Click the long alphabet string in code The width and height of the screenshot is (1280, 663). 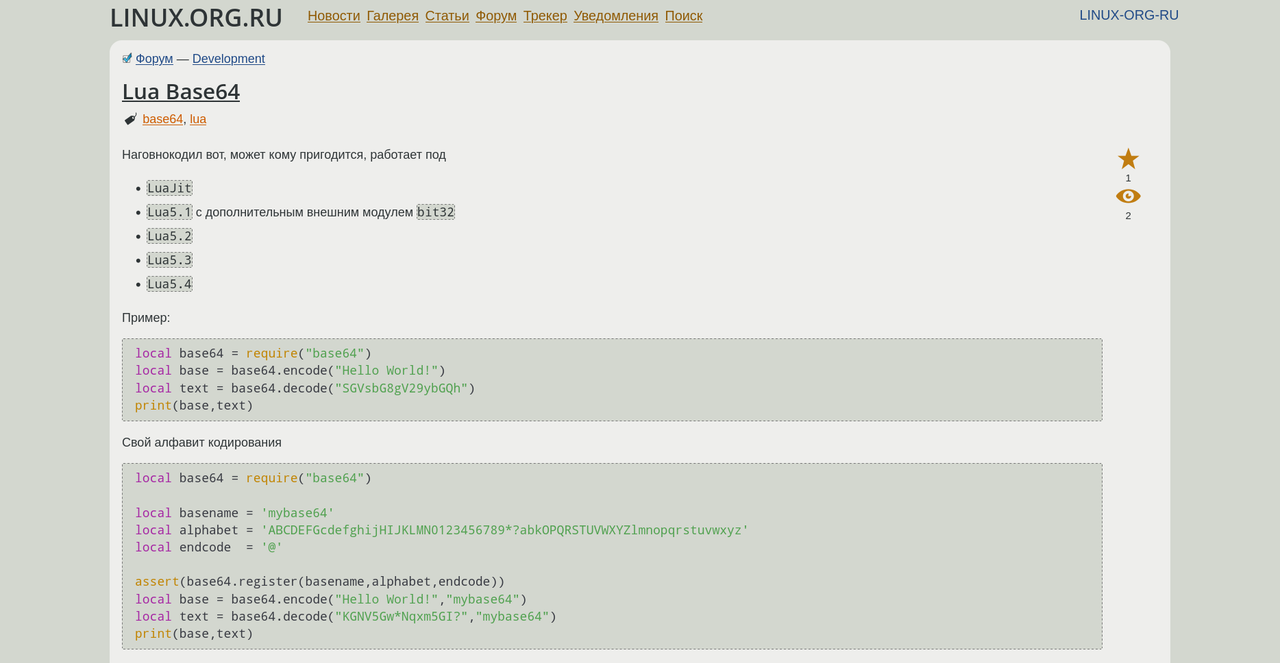click(505, 530)
